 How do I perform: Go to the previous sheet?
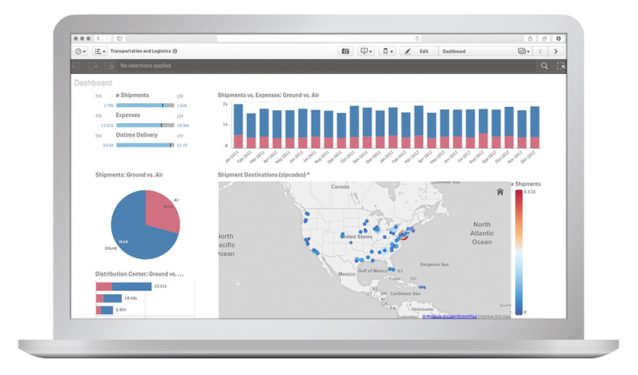click(541, 51)
